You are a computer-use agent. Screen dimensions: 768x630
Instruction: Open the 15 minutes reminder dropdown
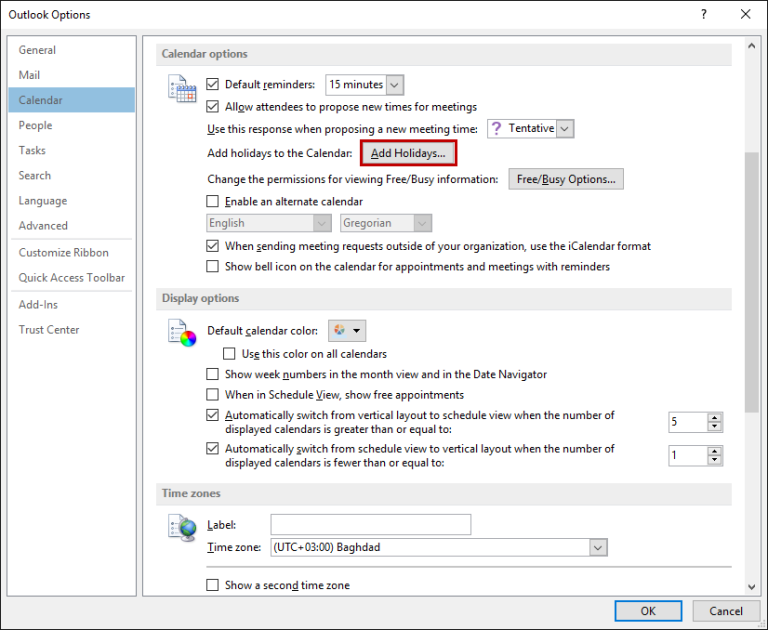[x=395, y=85]
